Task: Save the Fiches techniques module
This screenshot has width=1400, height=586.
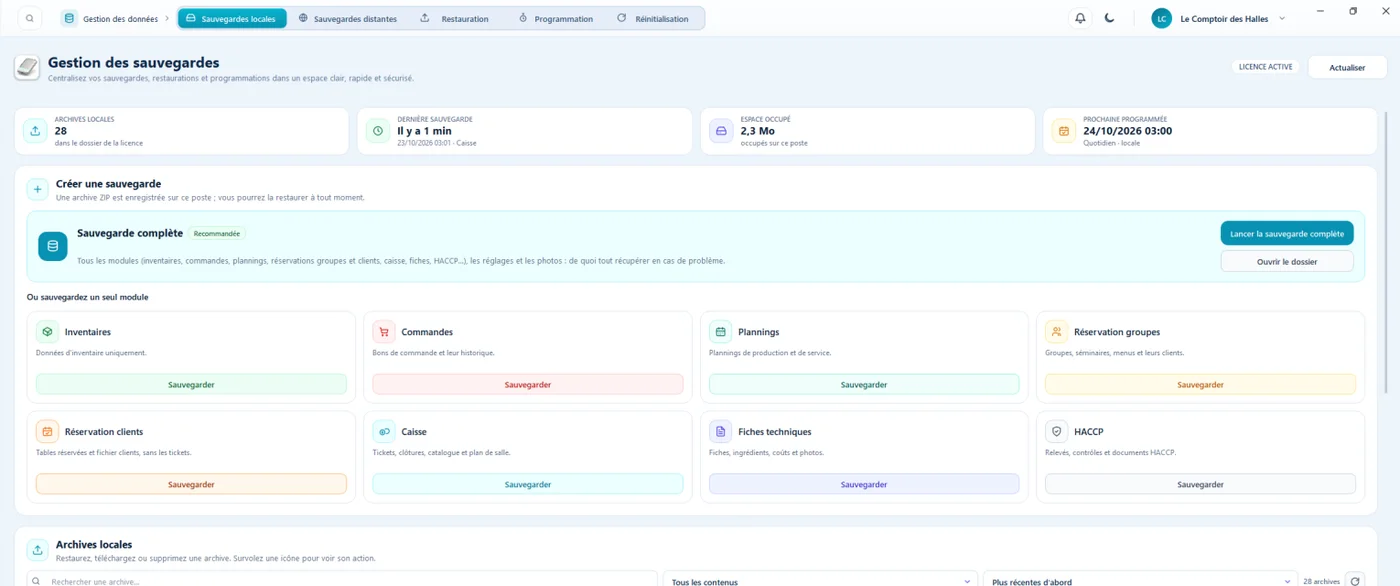Action: pos(864,484)
